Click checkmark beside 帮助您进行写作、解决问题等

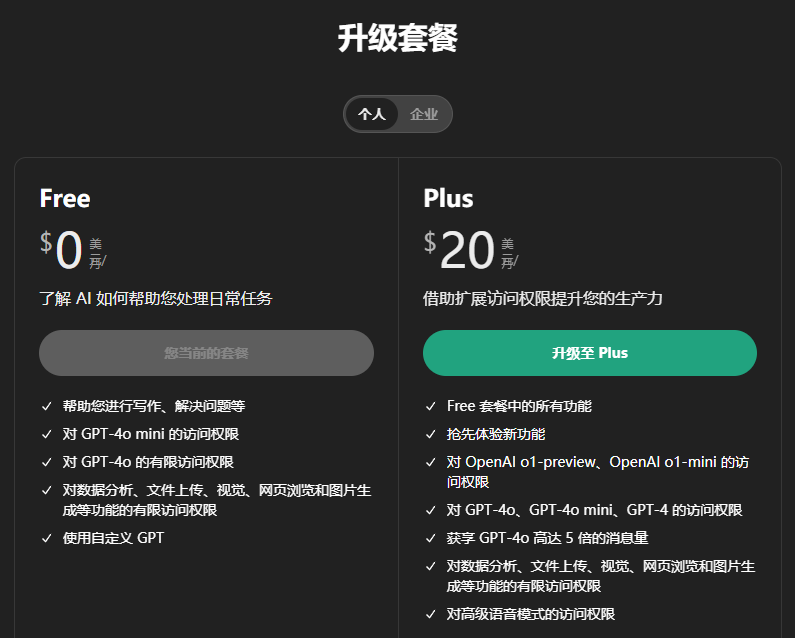click(x=47, y=406)
